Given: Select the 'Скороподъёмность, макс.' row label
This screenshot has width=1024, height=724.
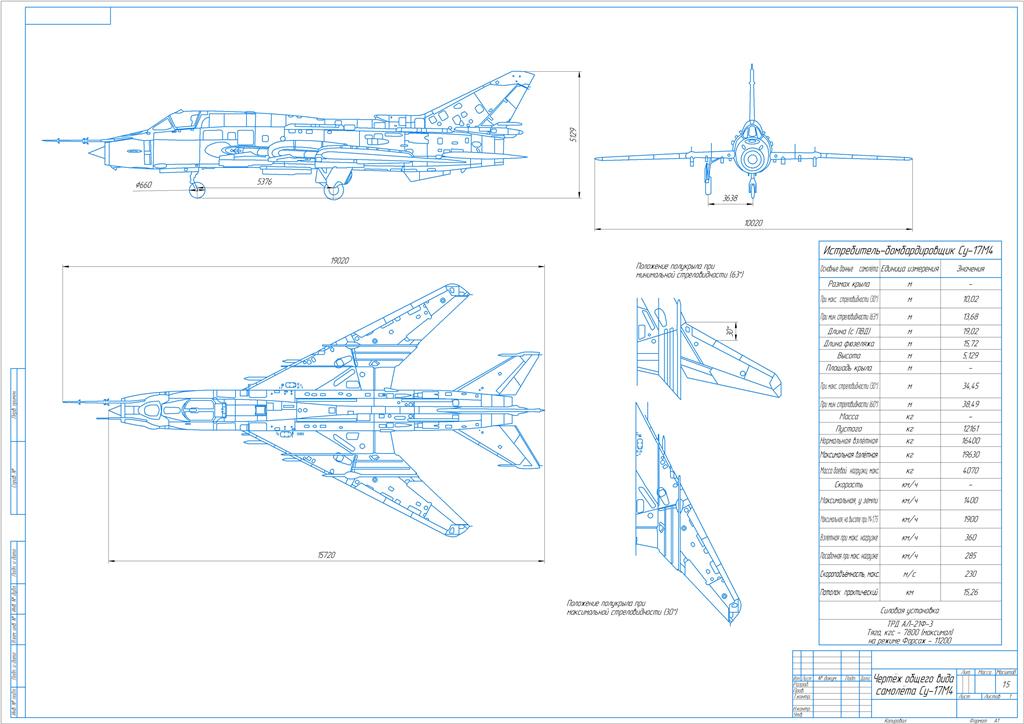Looking at the screenshot, I should [849, 574].
